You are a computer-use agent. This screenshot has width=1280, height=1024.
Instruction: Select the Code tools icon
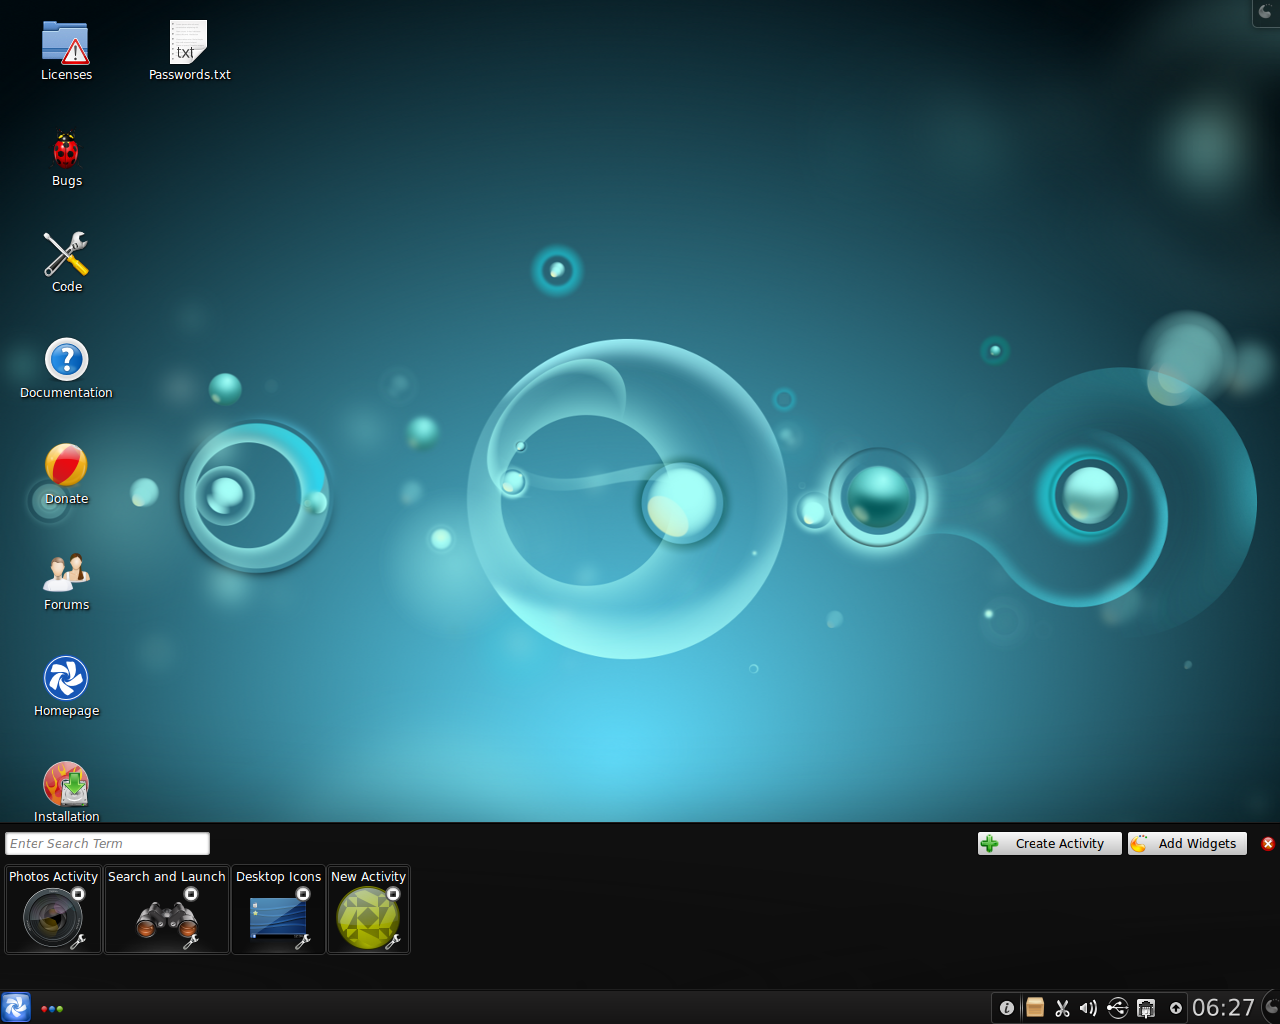[66, 254]
